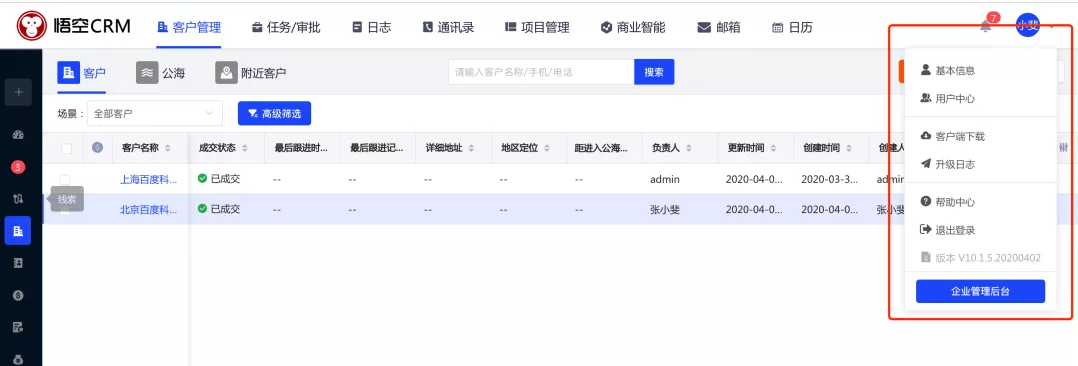The image size is (1078, 366).
Task: Click the 搜索 button
Action: tap(654, 72)
